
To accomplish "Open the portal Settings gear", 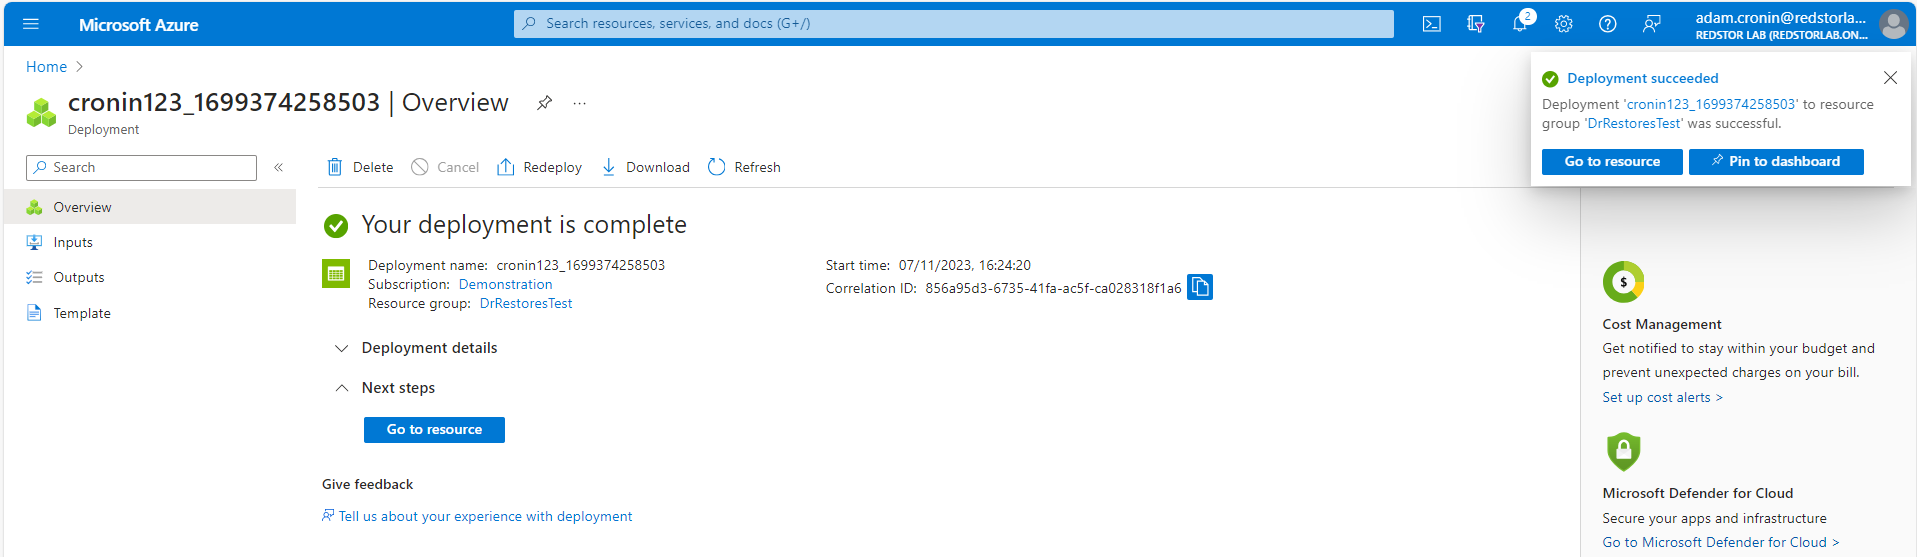I will (1564, 24).
